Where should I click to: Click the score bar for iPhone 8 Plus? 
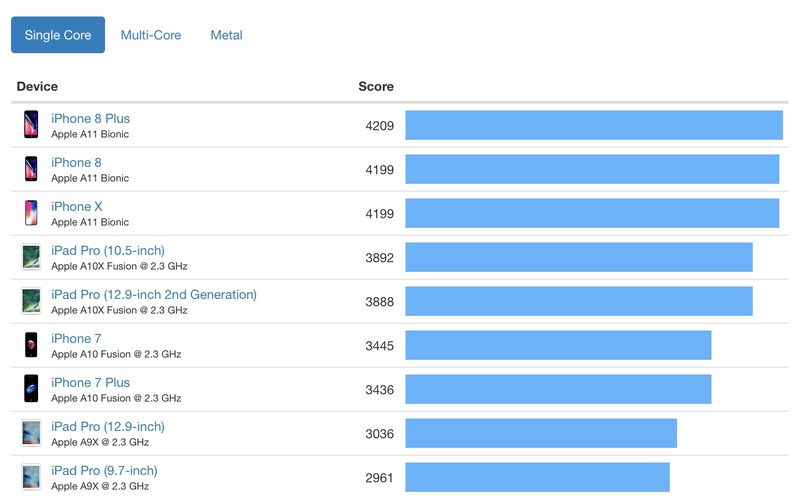[594, 125]
